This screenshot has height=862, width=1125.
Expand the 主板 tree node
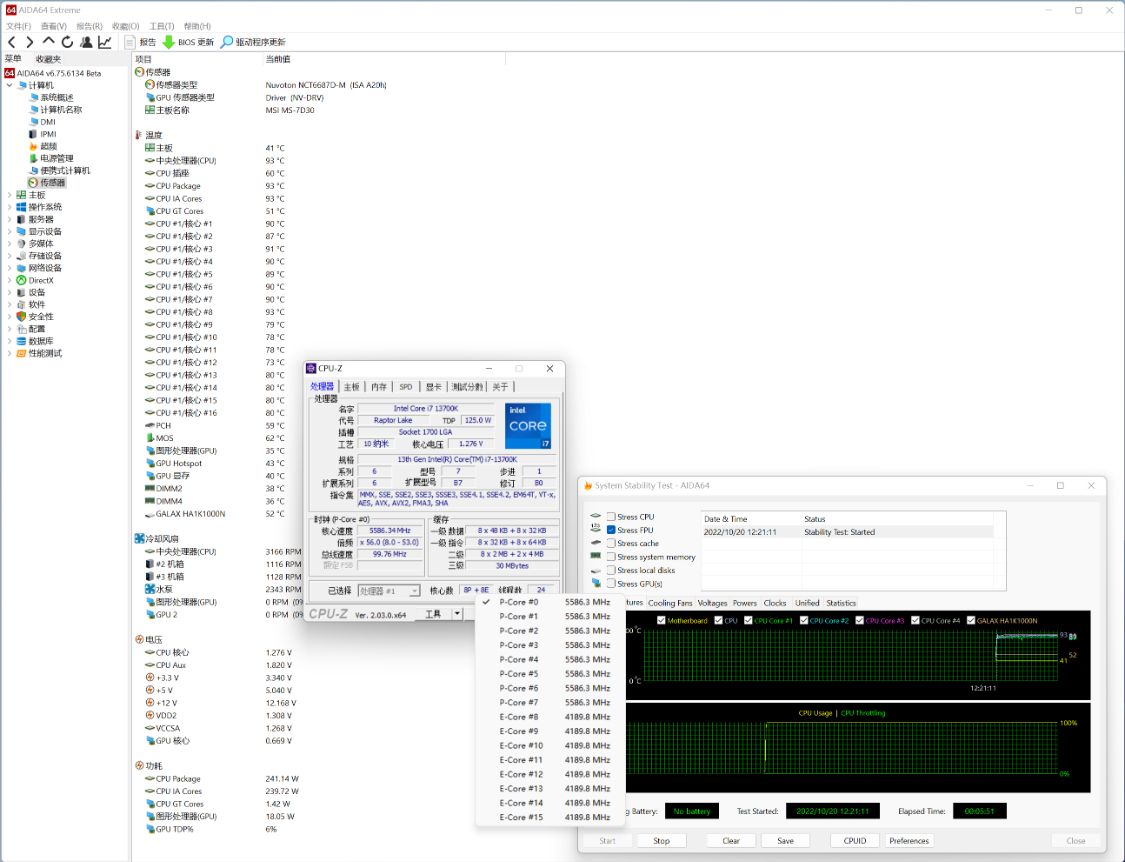pyautogui.click(x=9, y=195)
